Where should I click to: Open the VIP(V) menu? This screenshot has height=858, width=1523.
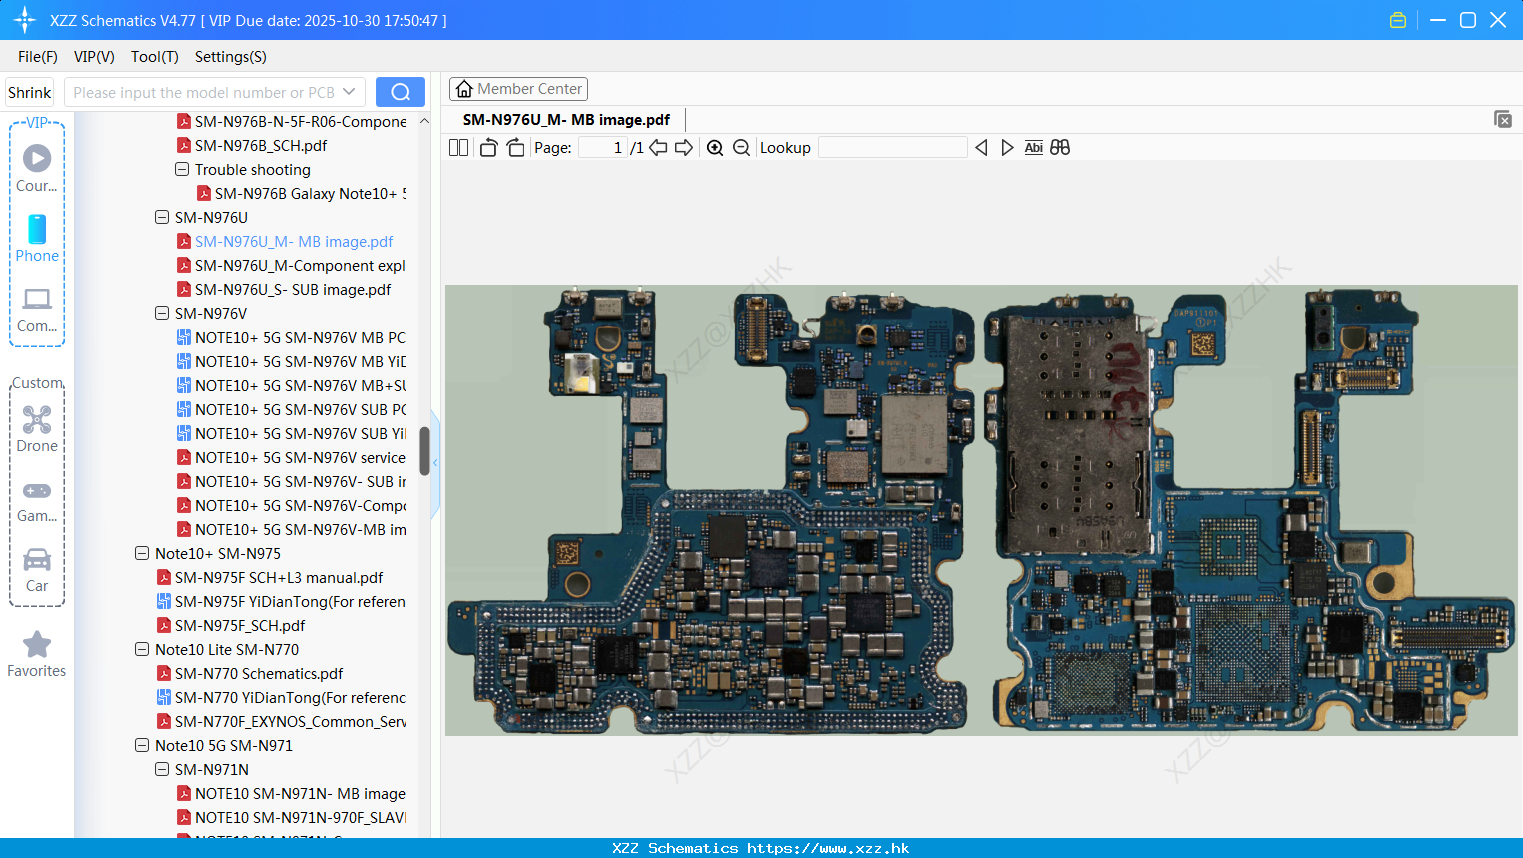94,57
